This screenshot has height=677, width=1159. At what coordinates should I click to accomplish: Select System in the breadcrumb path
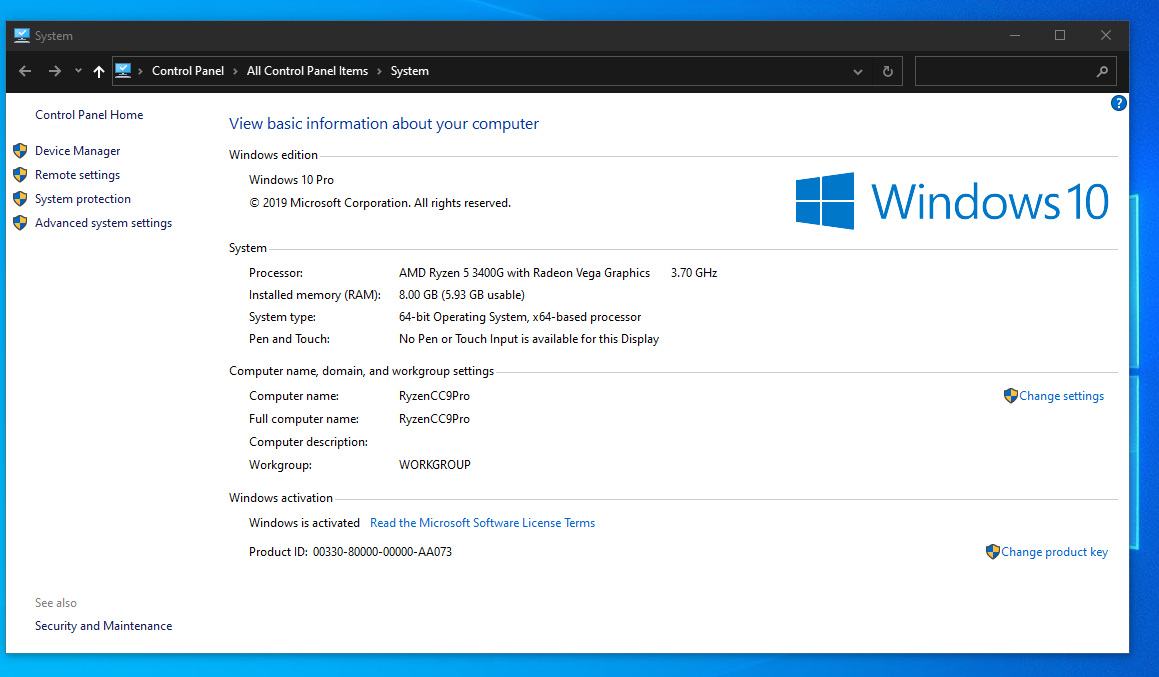point(409,71)
